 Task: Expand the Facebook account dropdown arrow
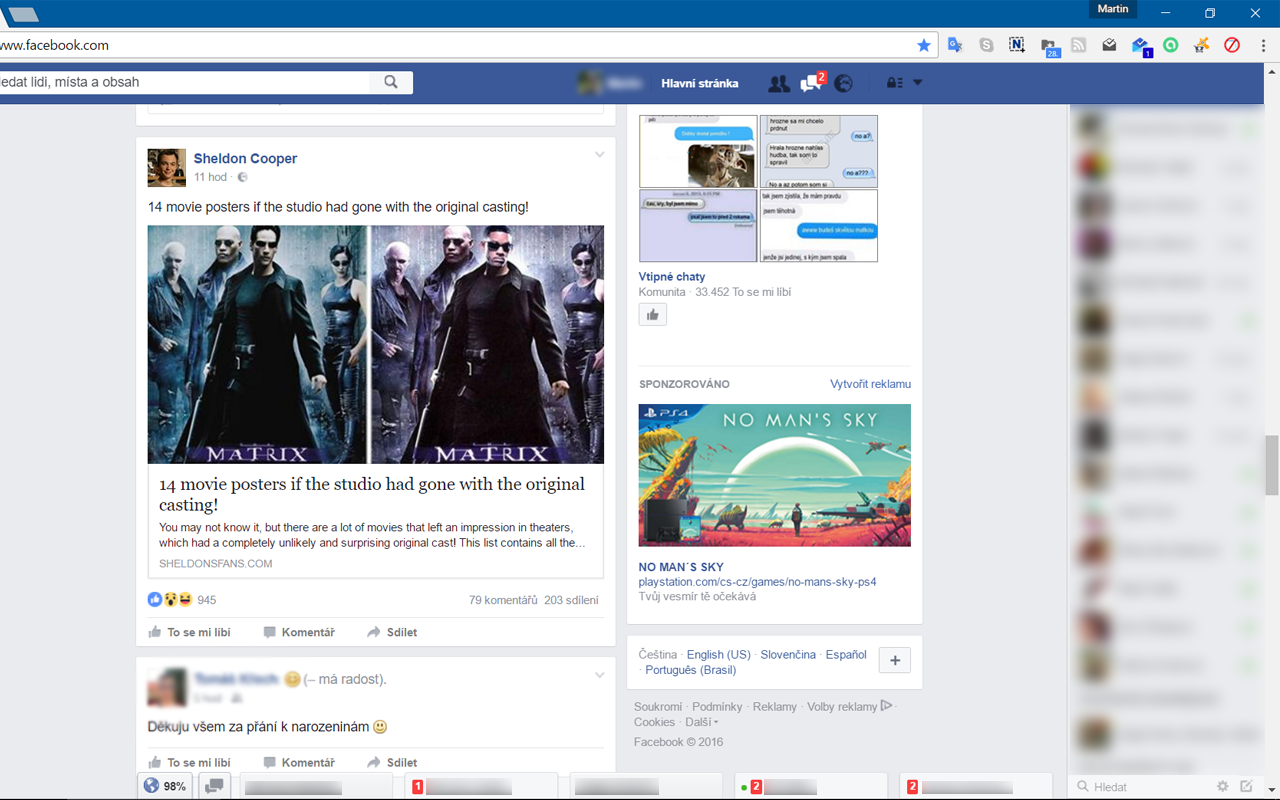tap(918, 83)
